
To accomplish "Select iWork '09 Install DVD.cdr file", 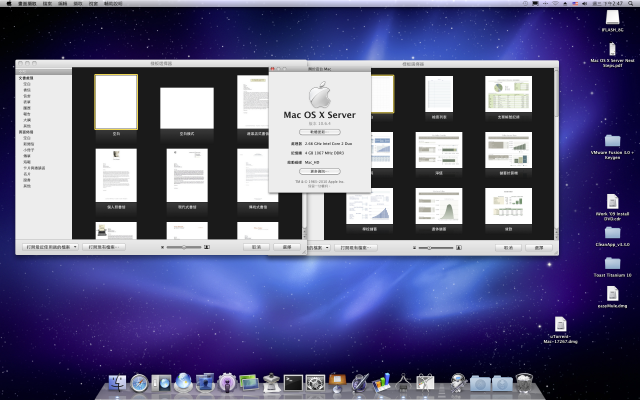I will pos(612,202).
